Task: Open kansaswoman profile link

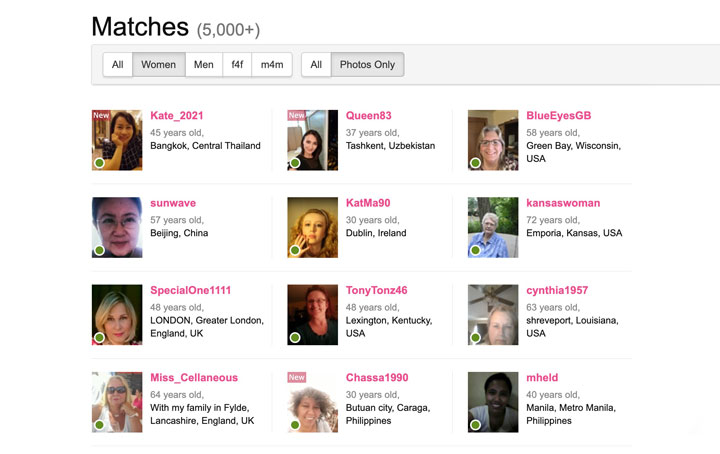Action: click(x=563, y=203)
